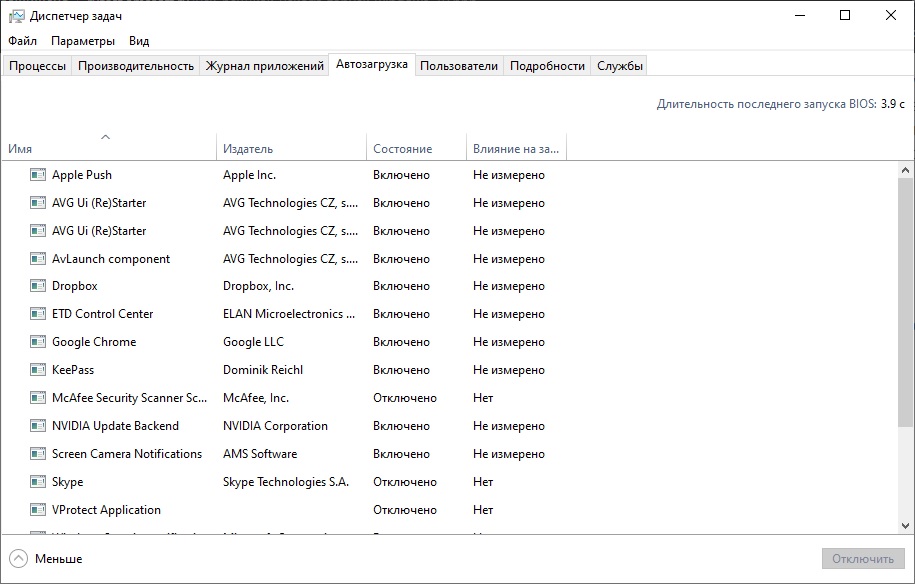Click the NVIDIA Update Backend icon
Screen dimensions: 915x584
38,426
